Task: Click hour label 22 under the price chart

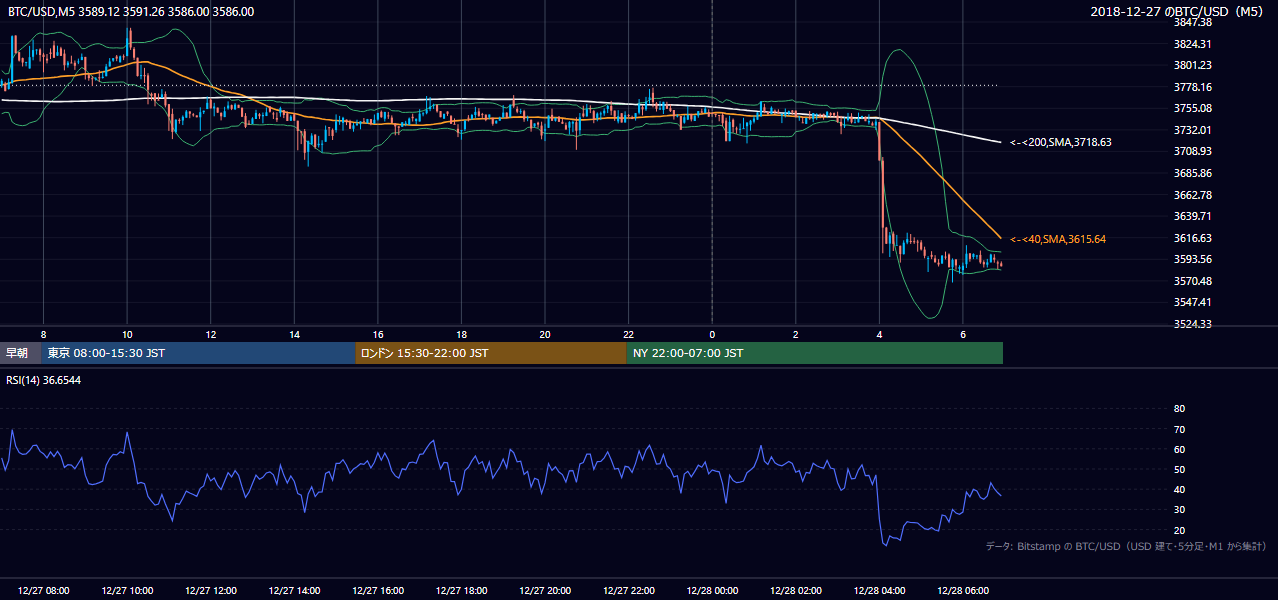Action: [628, 333]
